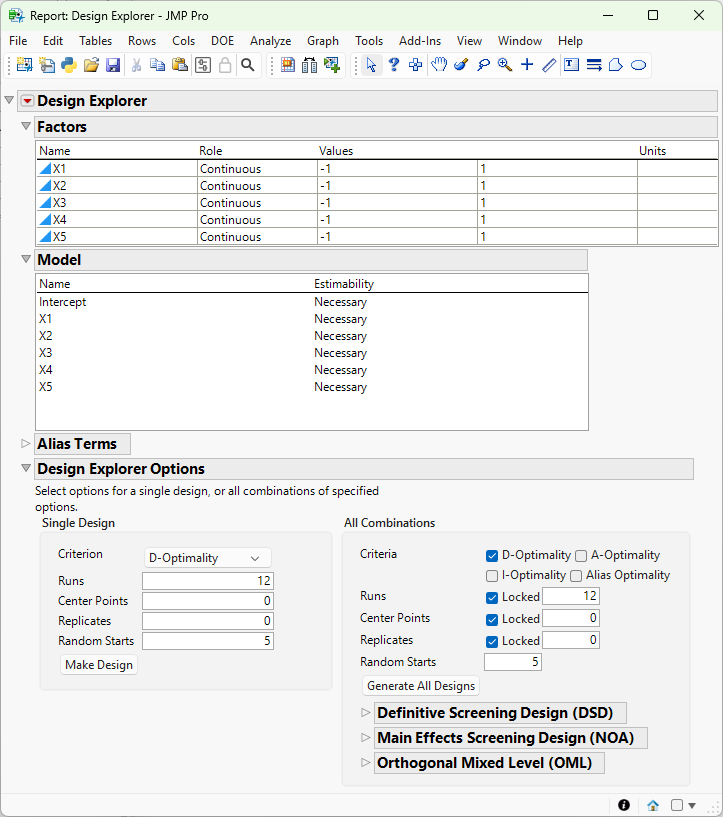Select the Help question mark tool
Screen dimensions: 723x817
[394, 65]
